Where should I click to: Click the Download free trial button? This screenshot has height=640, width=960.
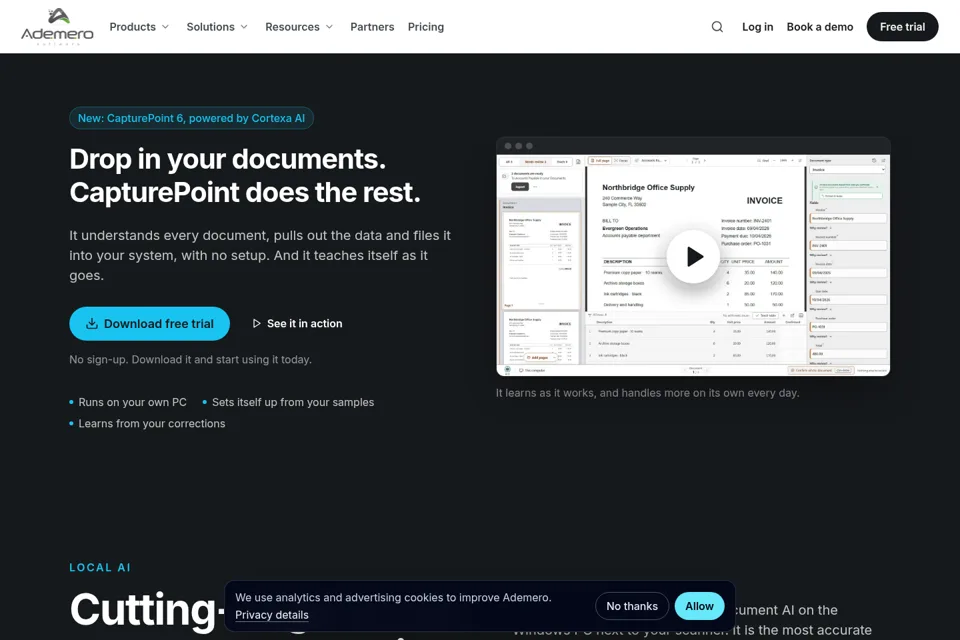point(149,323)
